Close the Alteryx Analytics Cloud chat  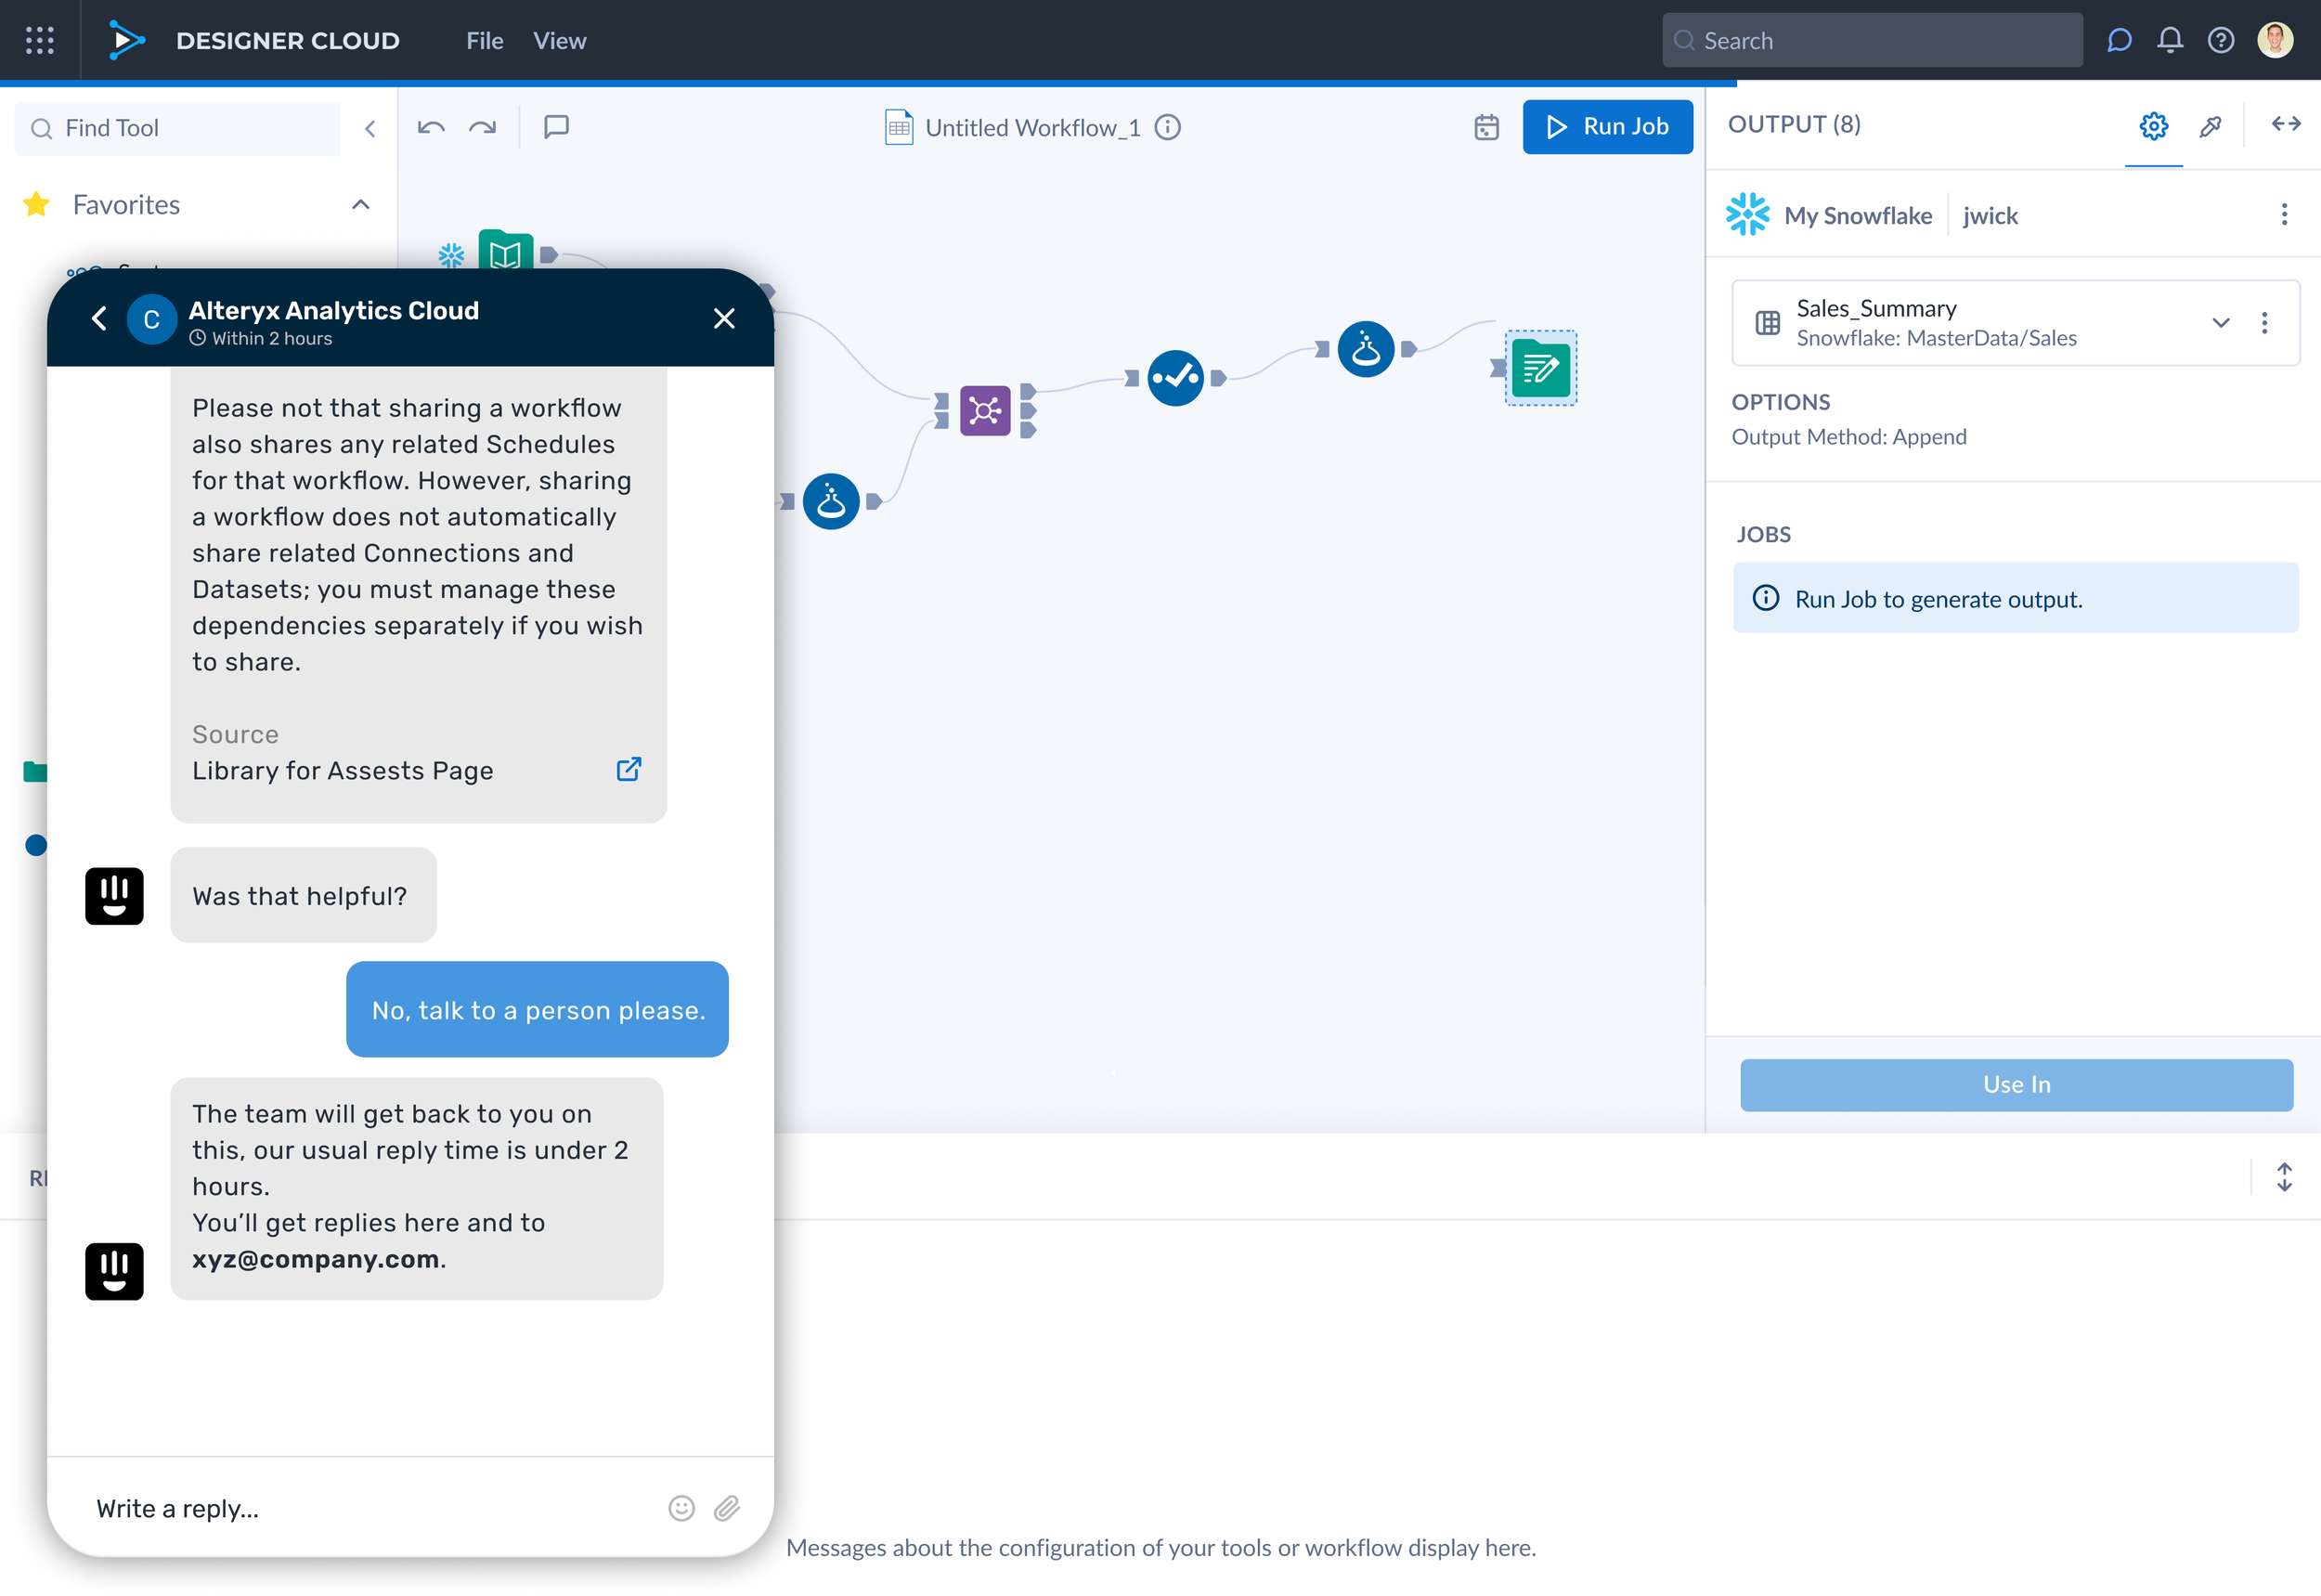[x=724, y=318]
